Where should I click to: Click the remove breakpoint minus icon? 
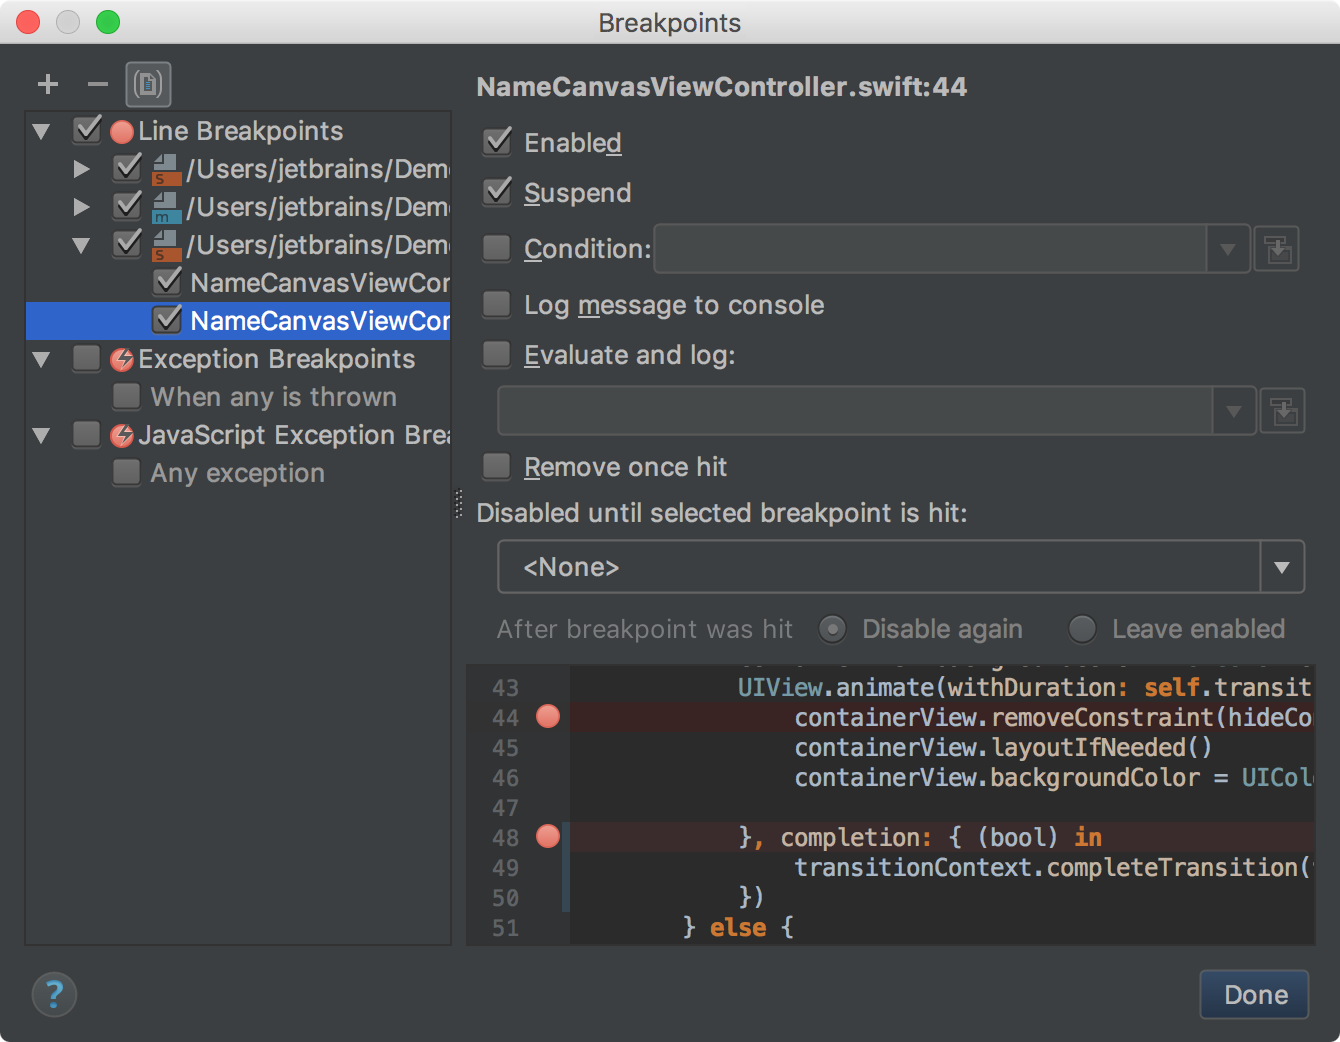click(x=97, y=84)
